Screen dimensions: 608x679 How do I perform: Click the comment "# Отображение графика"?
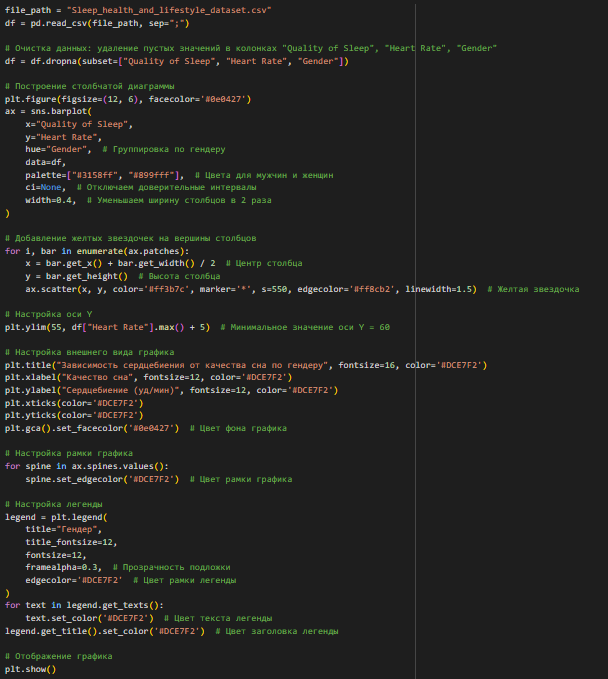pos(58,657)
